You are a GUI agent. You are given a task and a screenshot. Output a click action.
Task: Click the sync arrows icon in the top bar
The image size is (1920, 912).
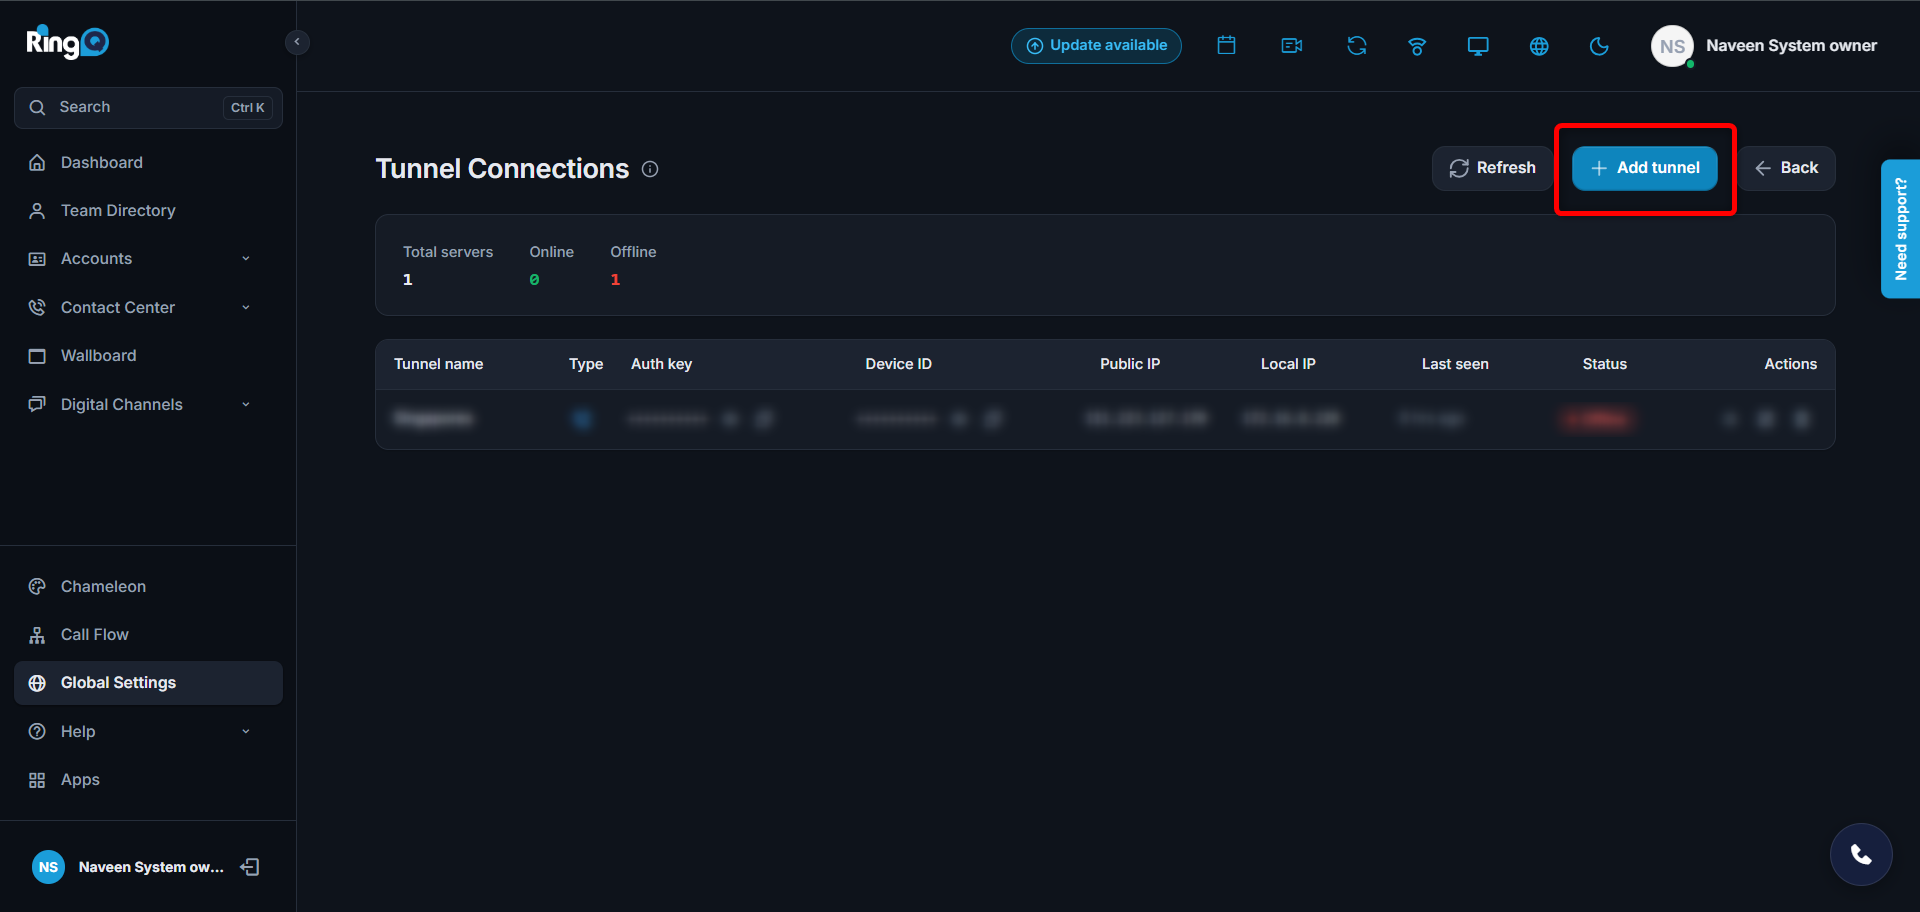click(x=1357, y=45)
